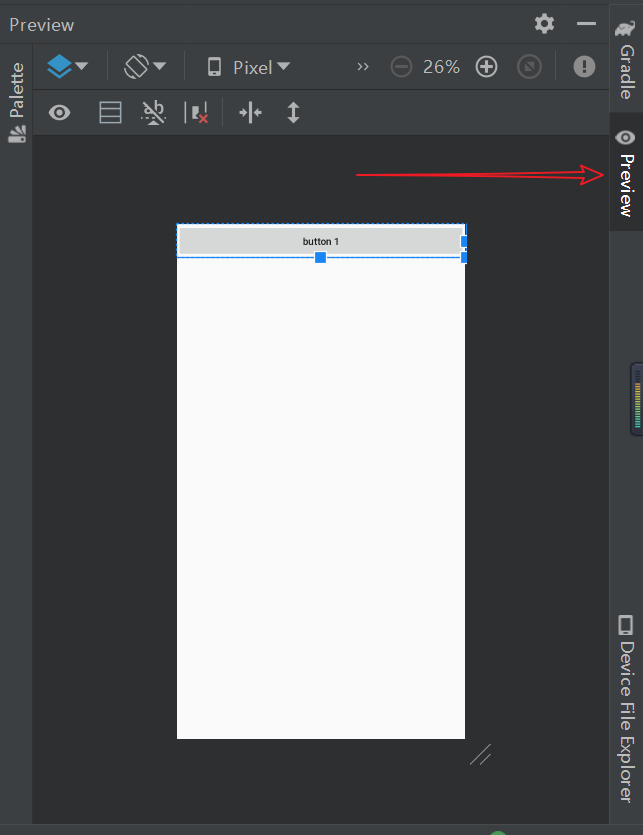Click the convert orientation layout icon
The image size is (643, 835).
point(110,113)
